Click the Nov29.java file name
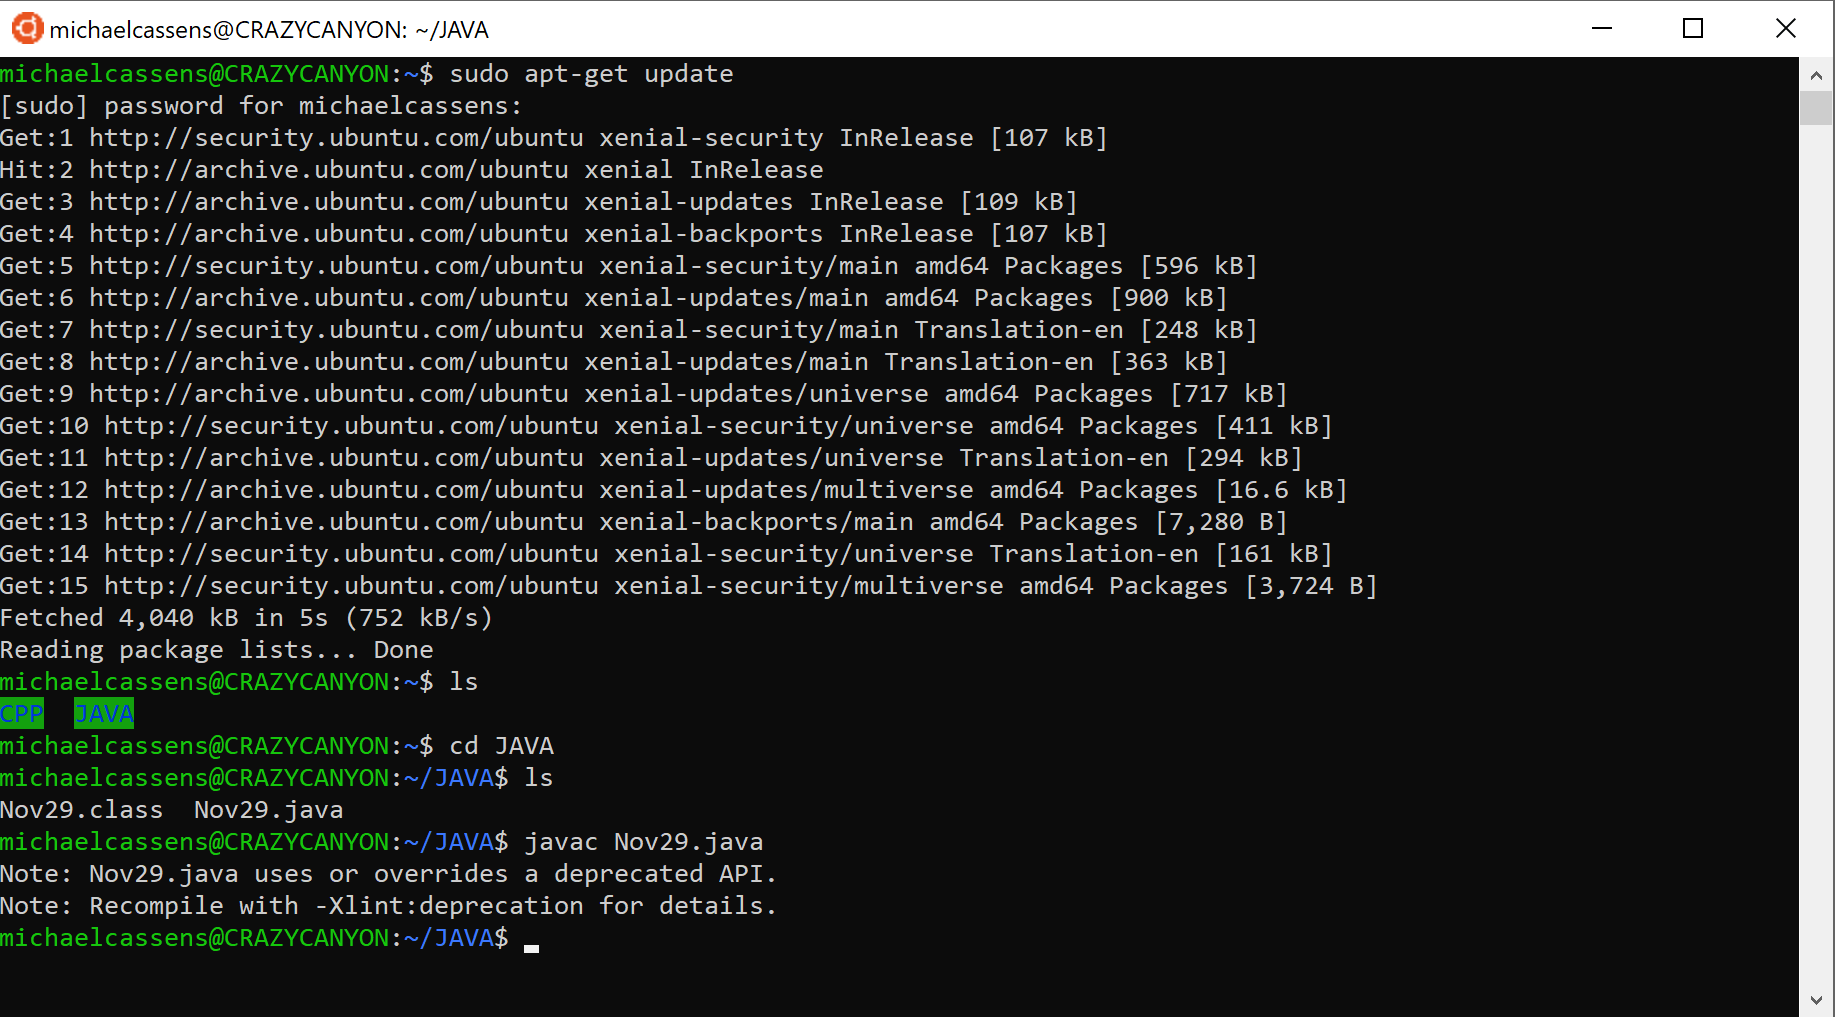This screenshot has height=1017, width=1835. (268, 809)
